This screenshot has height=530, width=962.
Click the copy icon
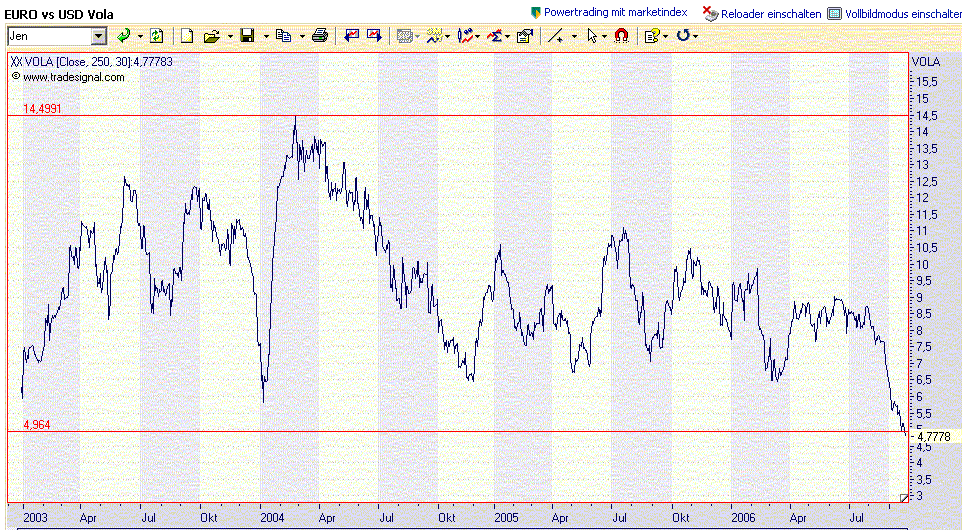pos(283,36)
